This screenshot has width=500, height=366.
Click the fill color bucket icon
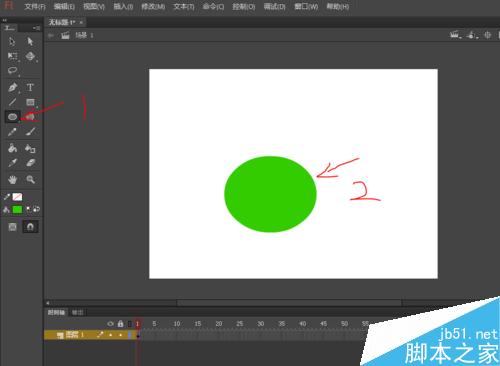[x=6, y=209]
